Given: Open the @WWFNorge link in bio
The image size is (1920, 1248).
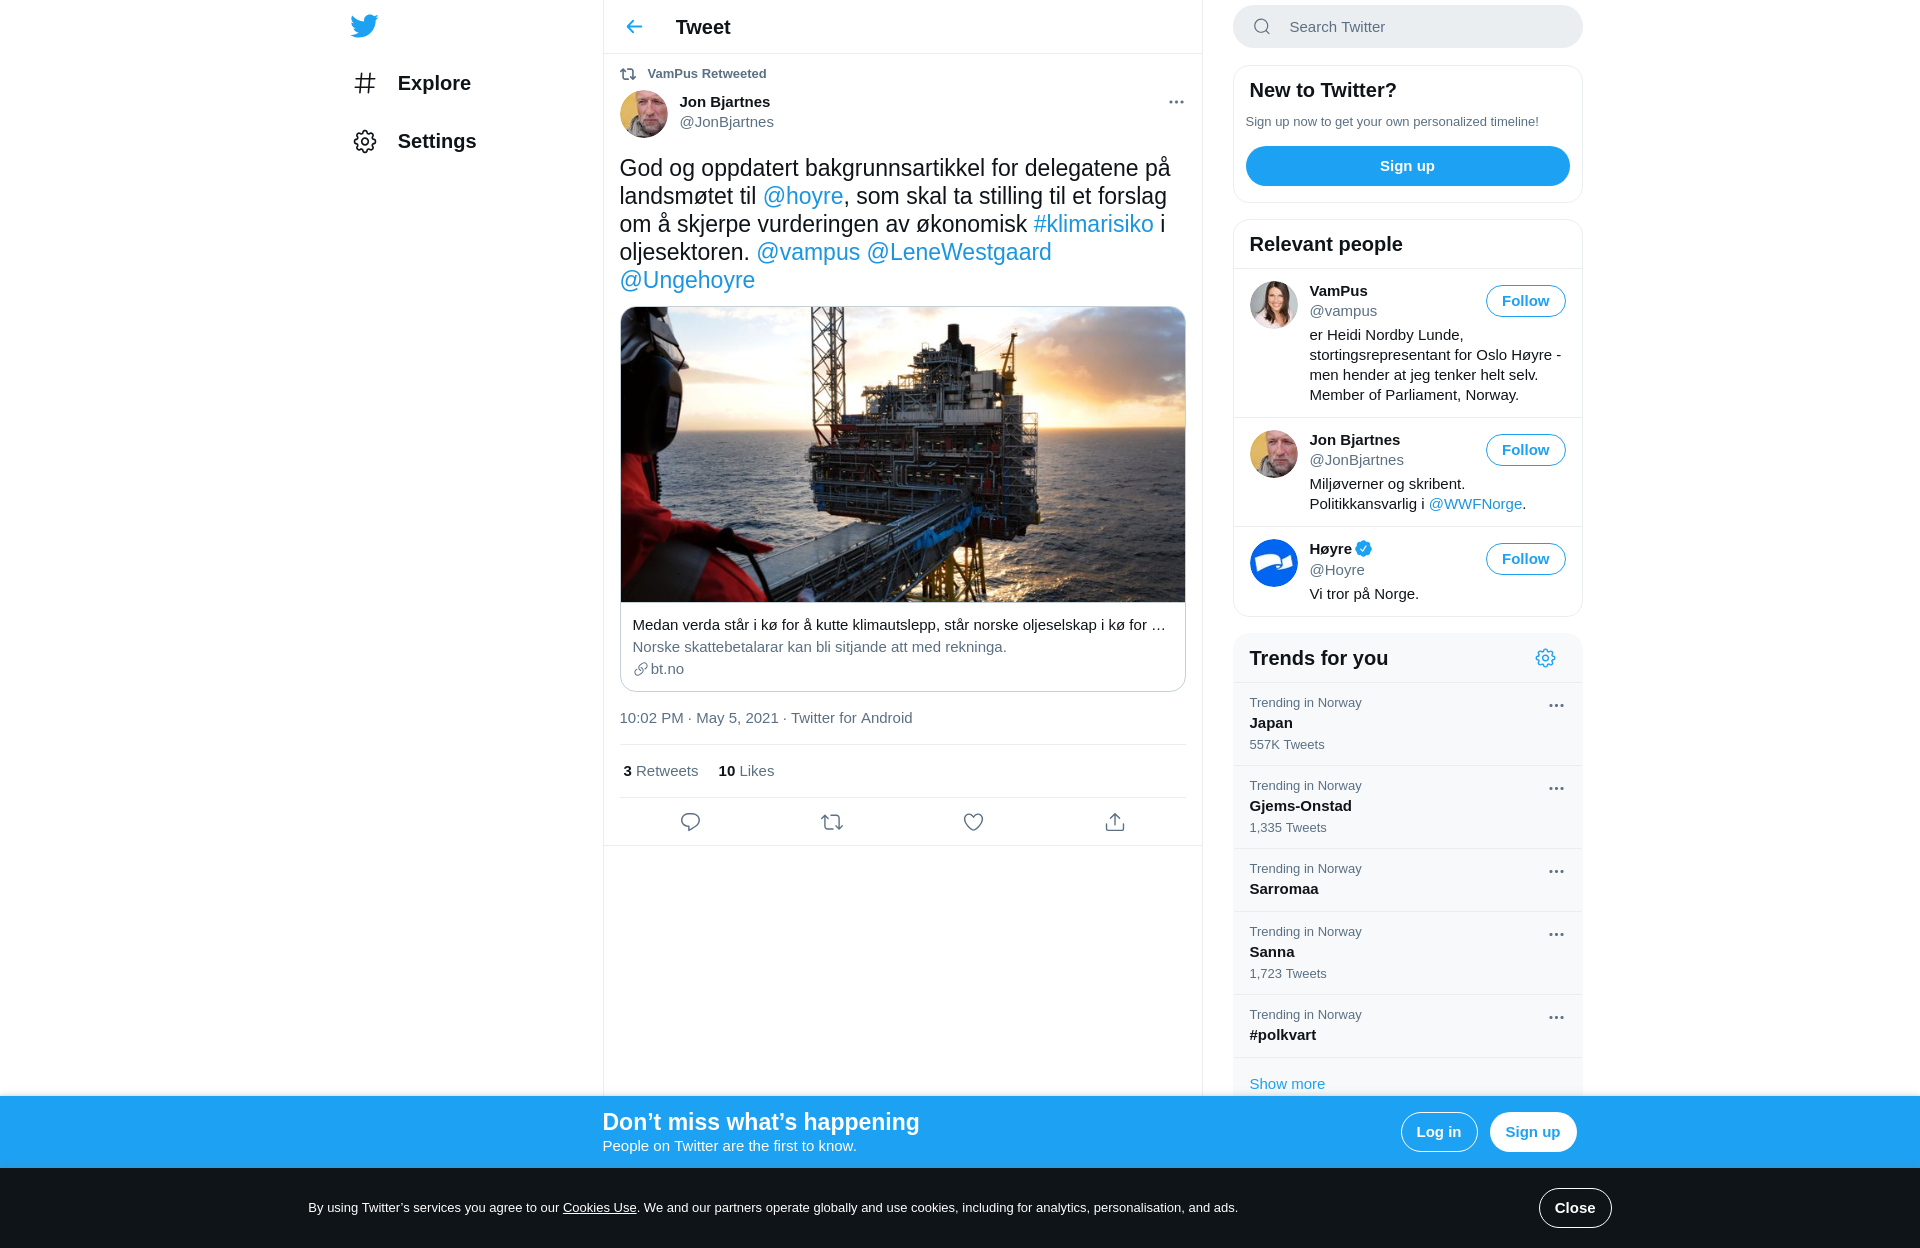Looking at the screenshot, I should coord(1475,504).
